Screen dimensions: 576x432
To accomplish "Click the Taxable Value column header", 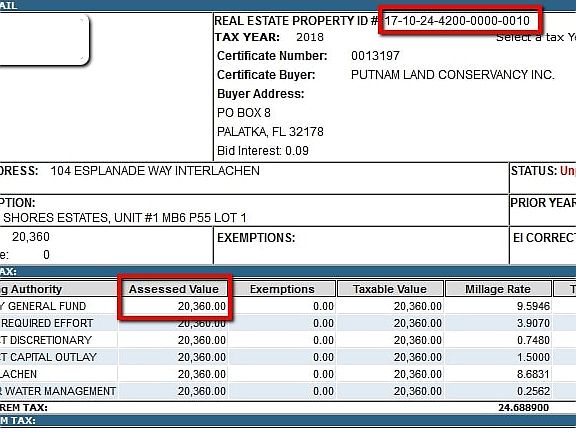I will pos(390,289).
